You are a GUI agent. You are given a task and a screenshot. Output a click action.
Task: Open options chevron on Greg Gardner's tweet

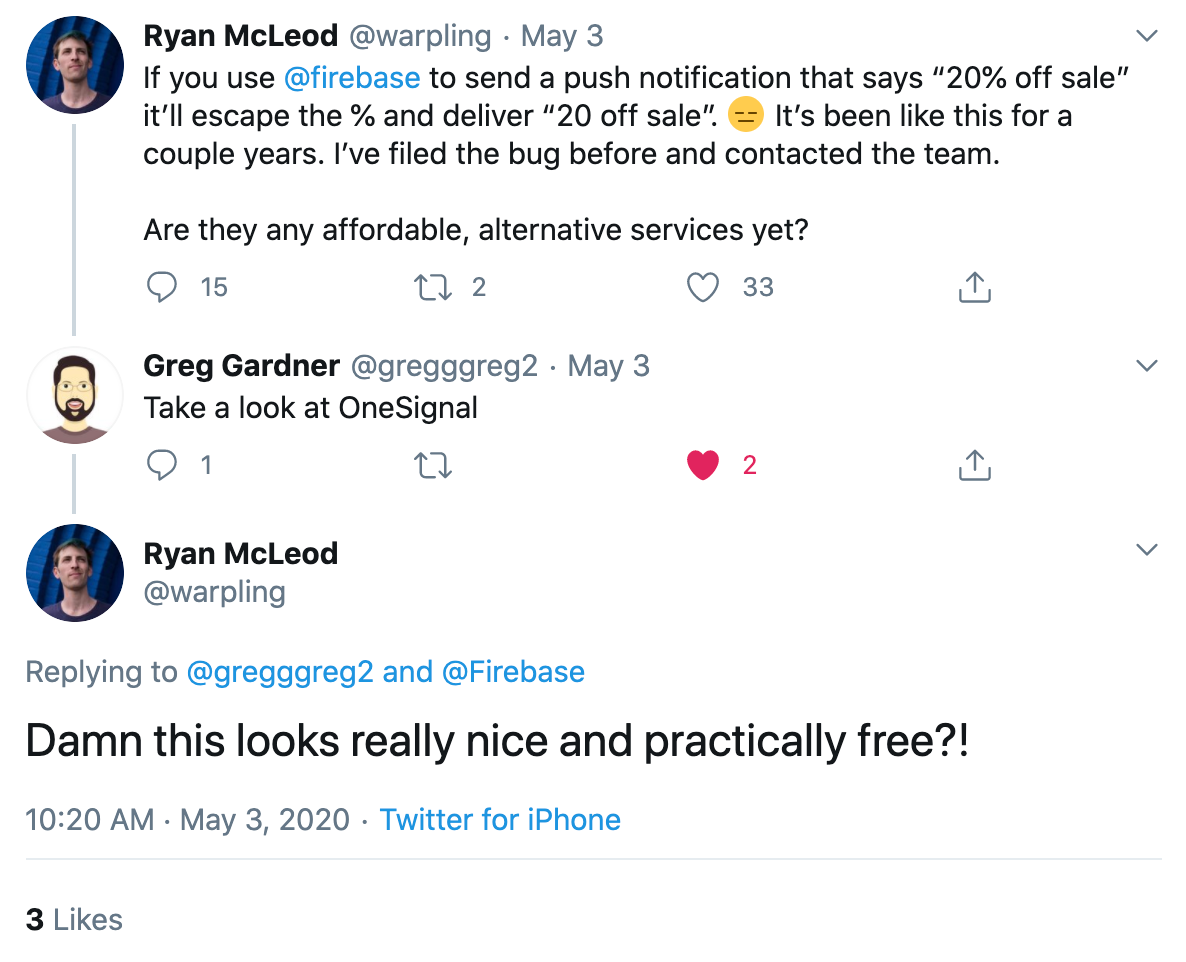point(1147,365)
